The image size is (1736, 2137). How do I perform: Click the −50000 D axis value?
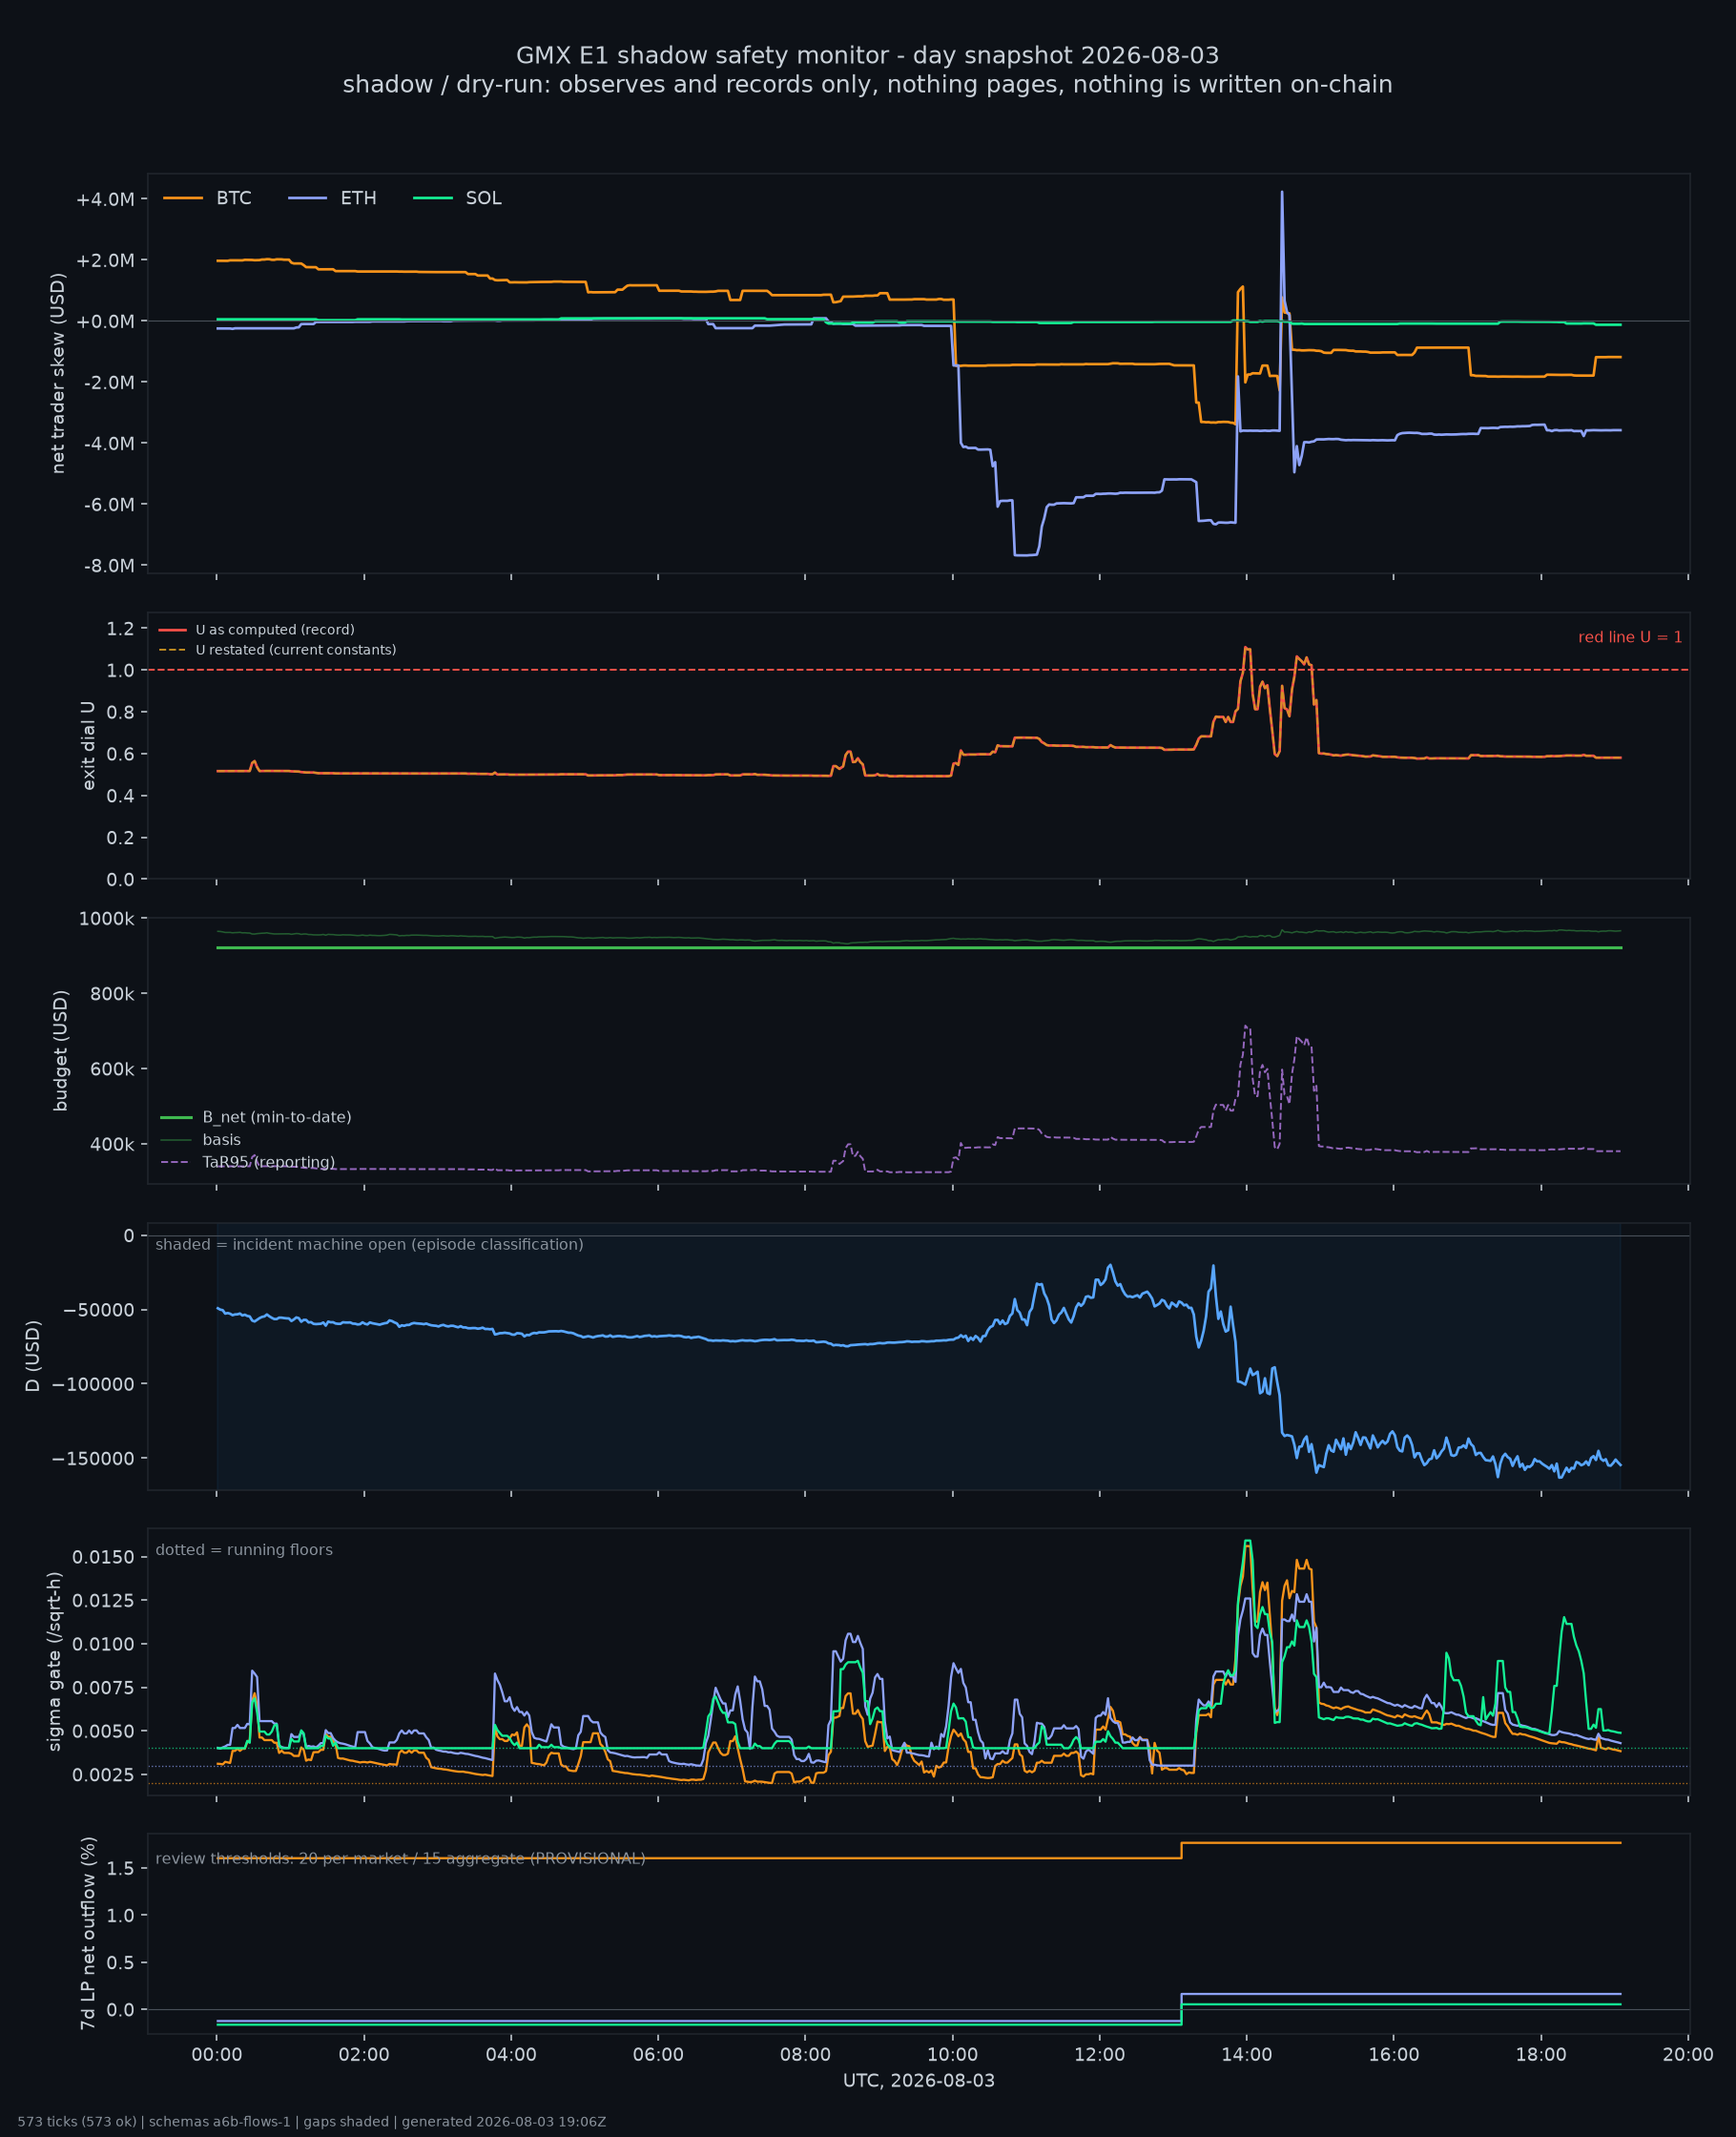click(x=98, y=1310)
